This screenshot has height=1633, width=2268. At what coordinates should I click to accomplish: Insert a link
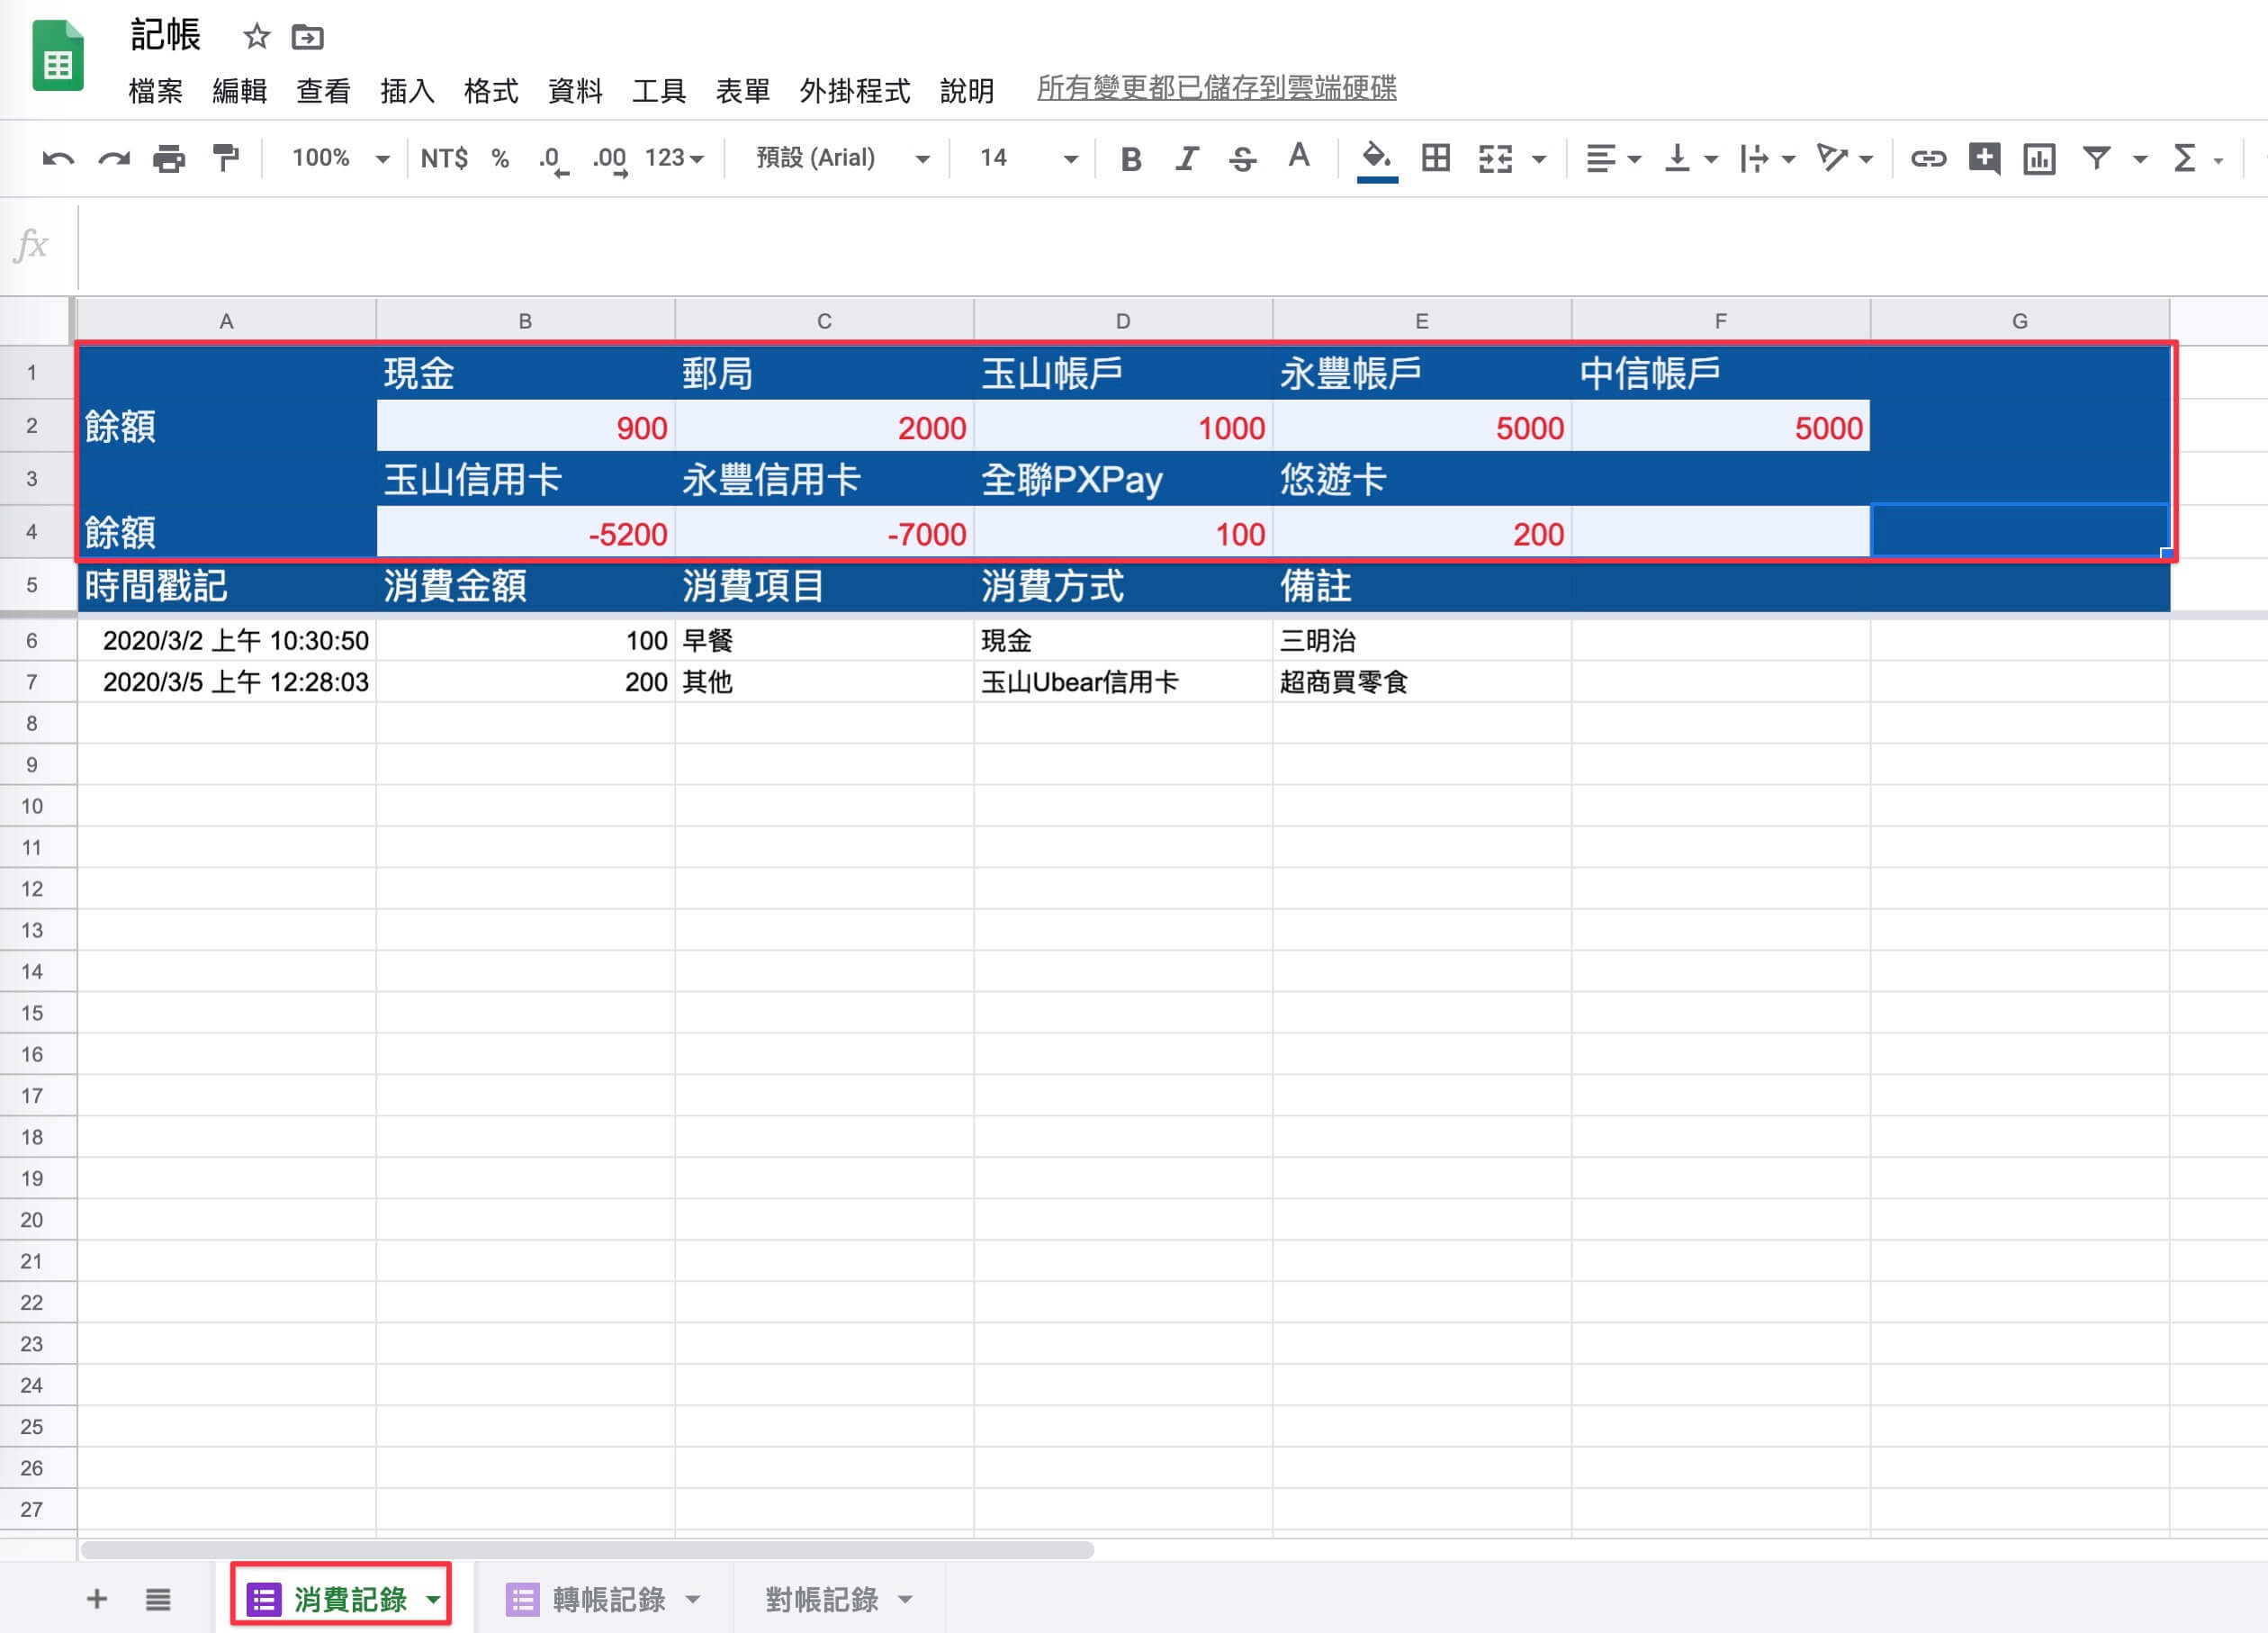point(1928,158)
